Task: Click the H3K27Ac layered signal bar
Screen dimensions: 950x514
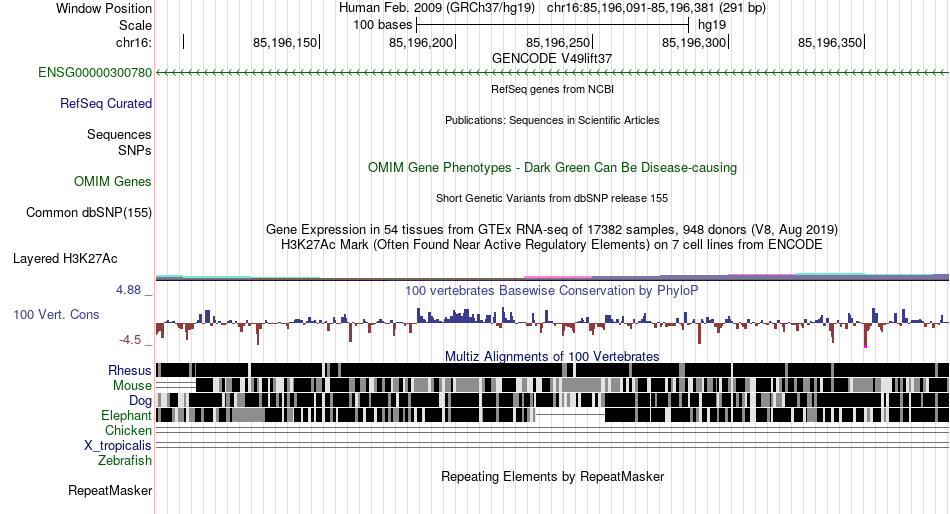Action: click(552, 277)
